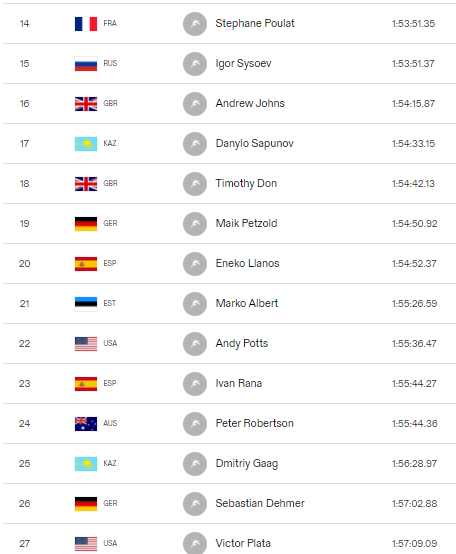The height and width of the screenshot is (554, 456).
Task: Open Marko Albert's name link
Action: [x=247, y=303]
